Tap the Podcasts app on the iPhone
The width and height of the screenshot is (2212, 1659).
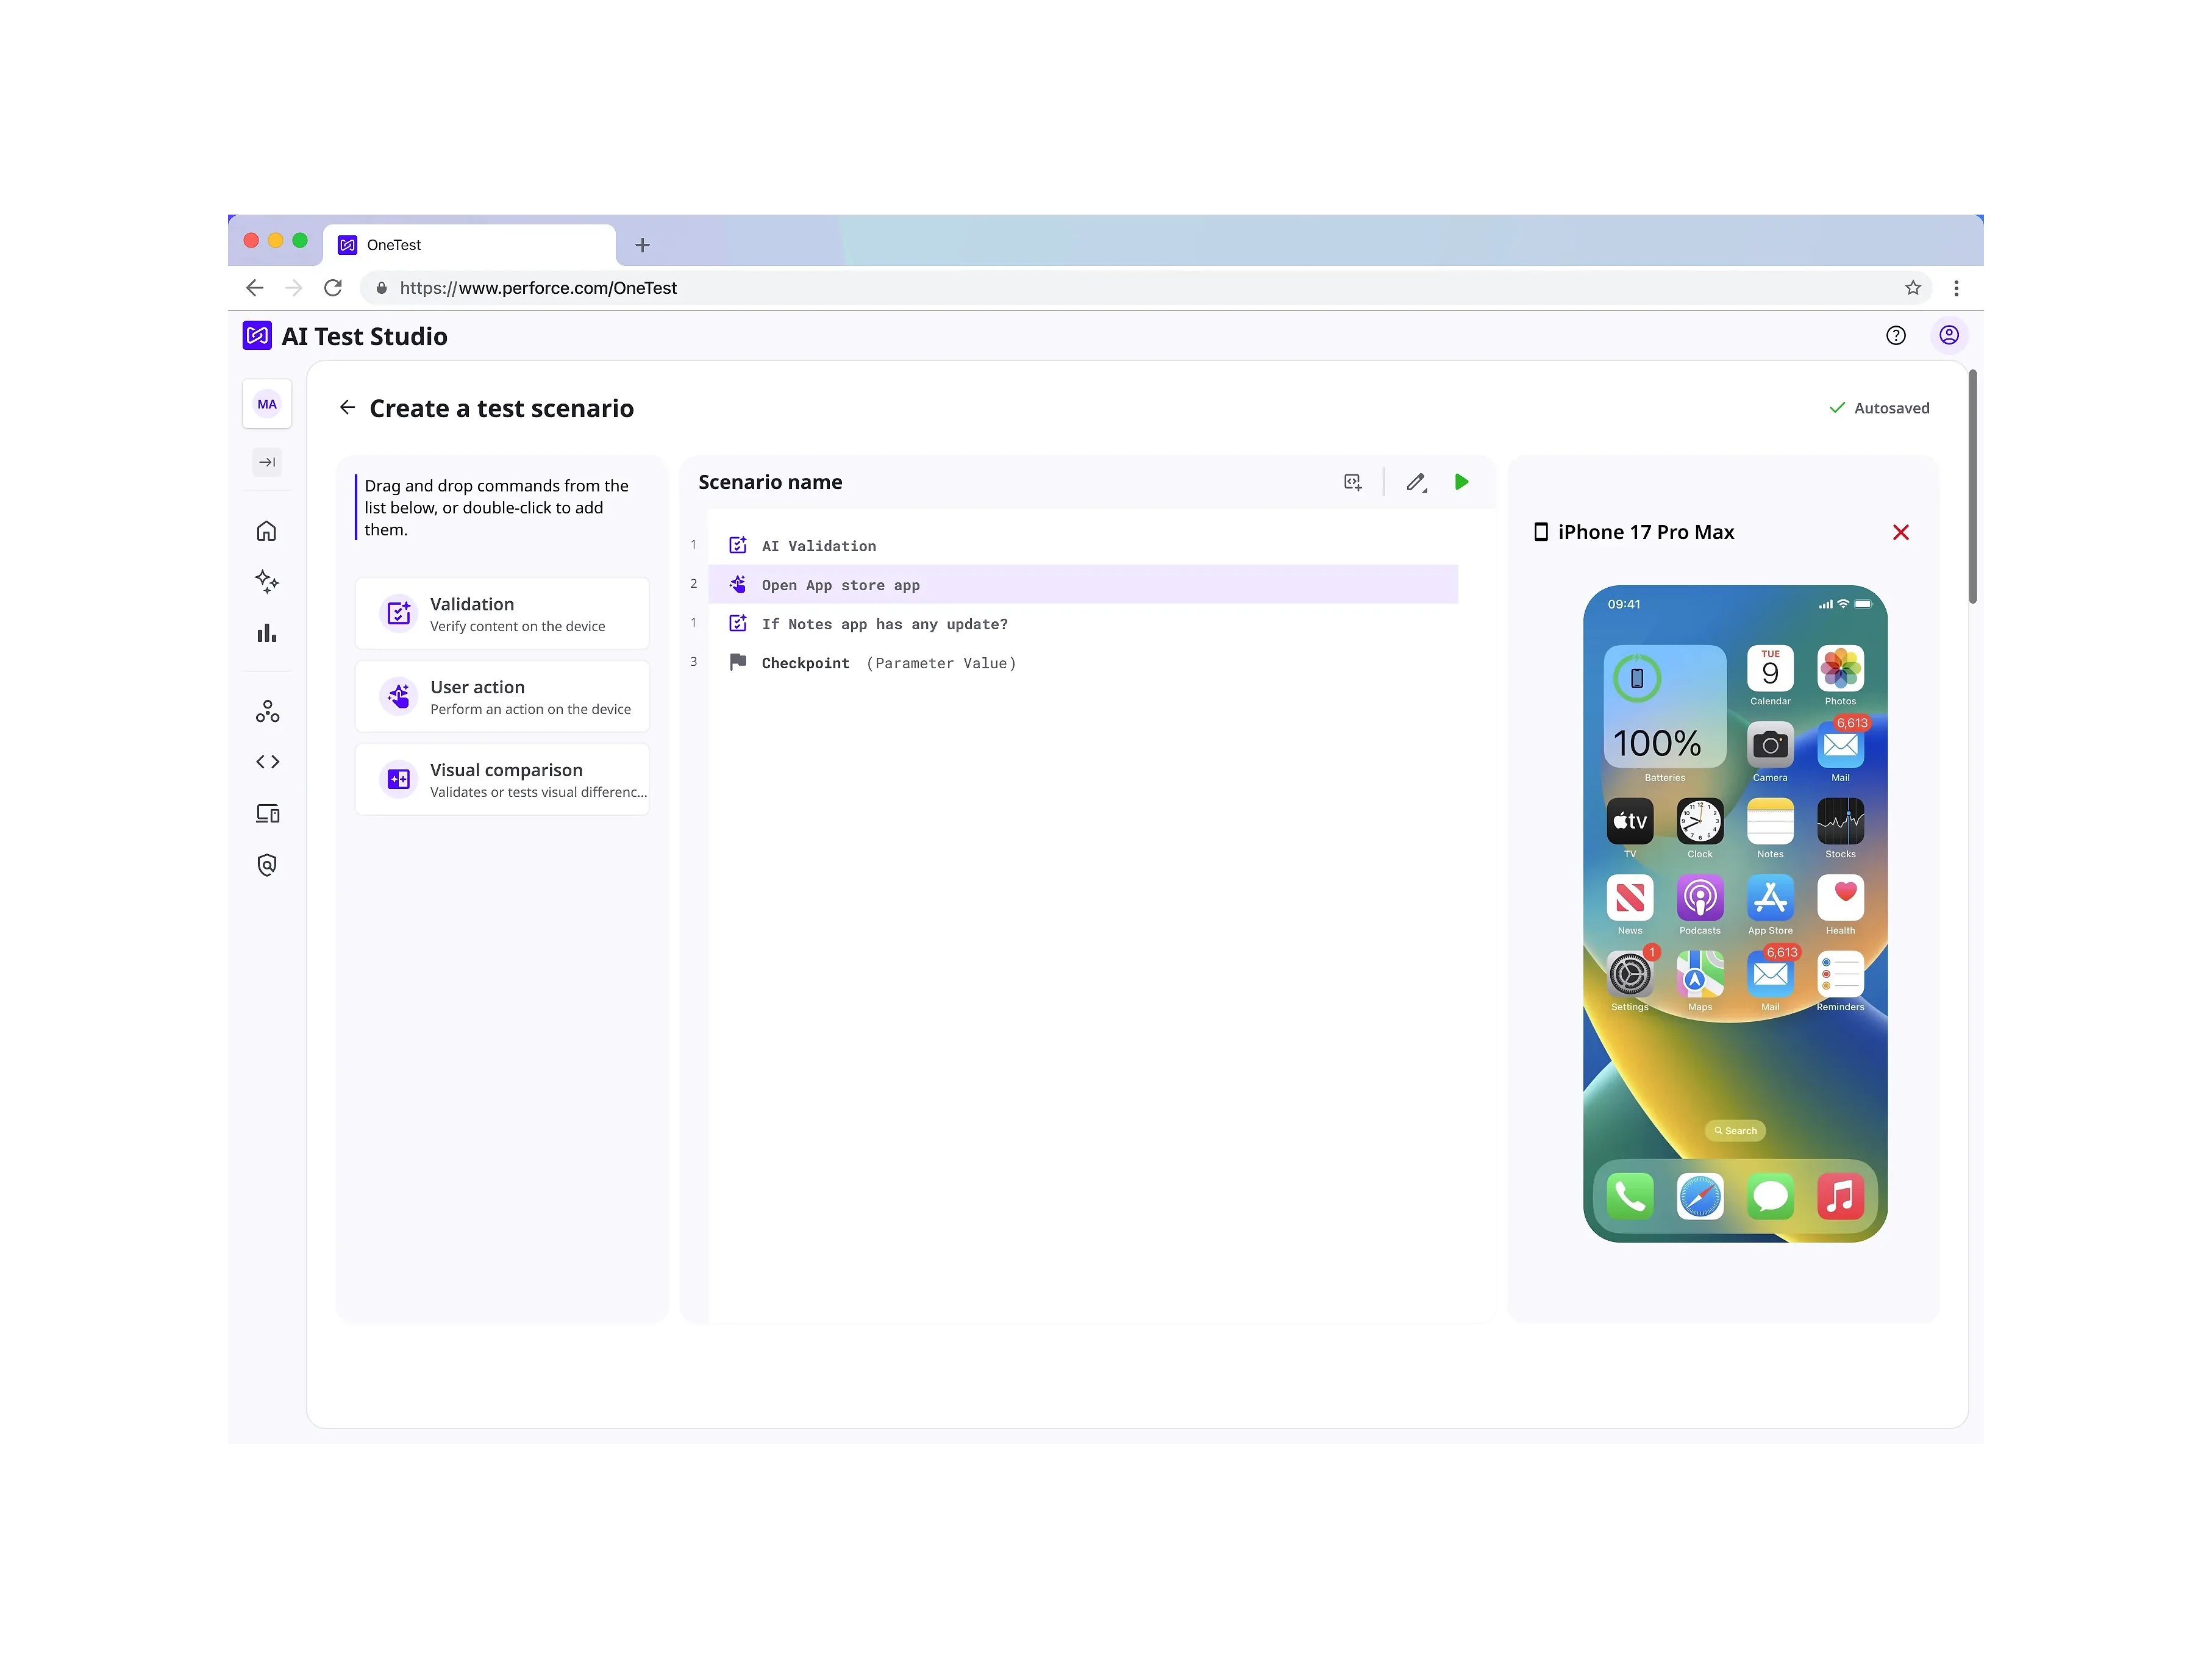point(1700,898)
